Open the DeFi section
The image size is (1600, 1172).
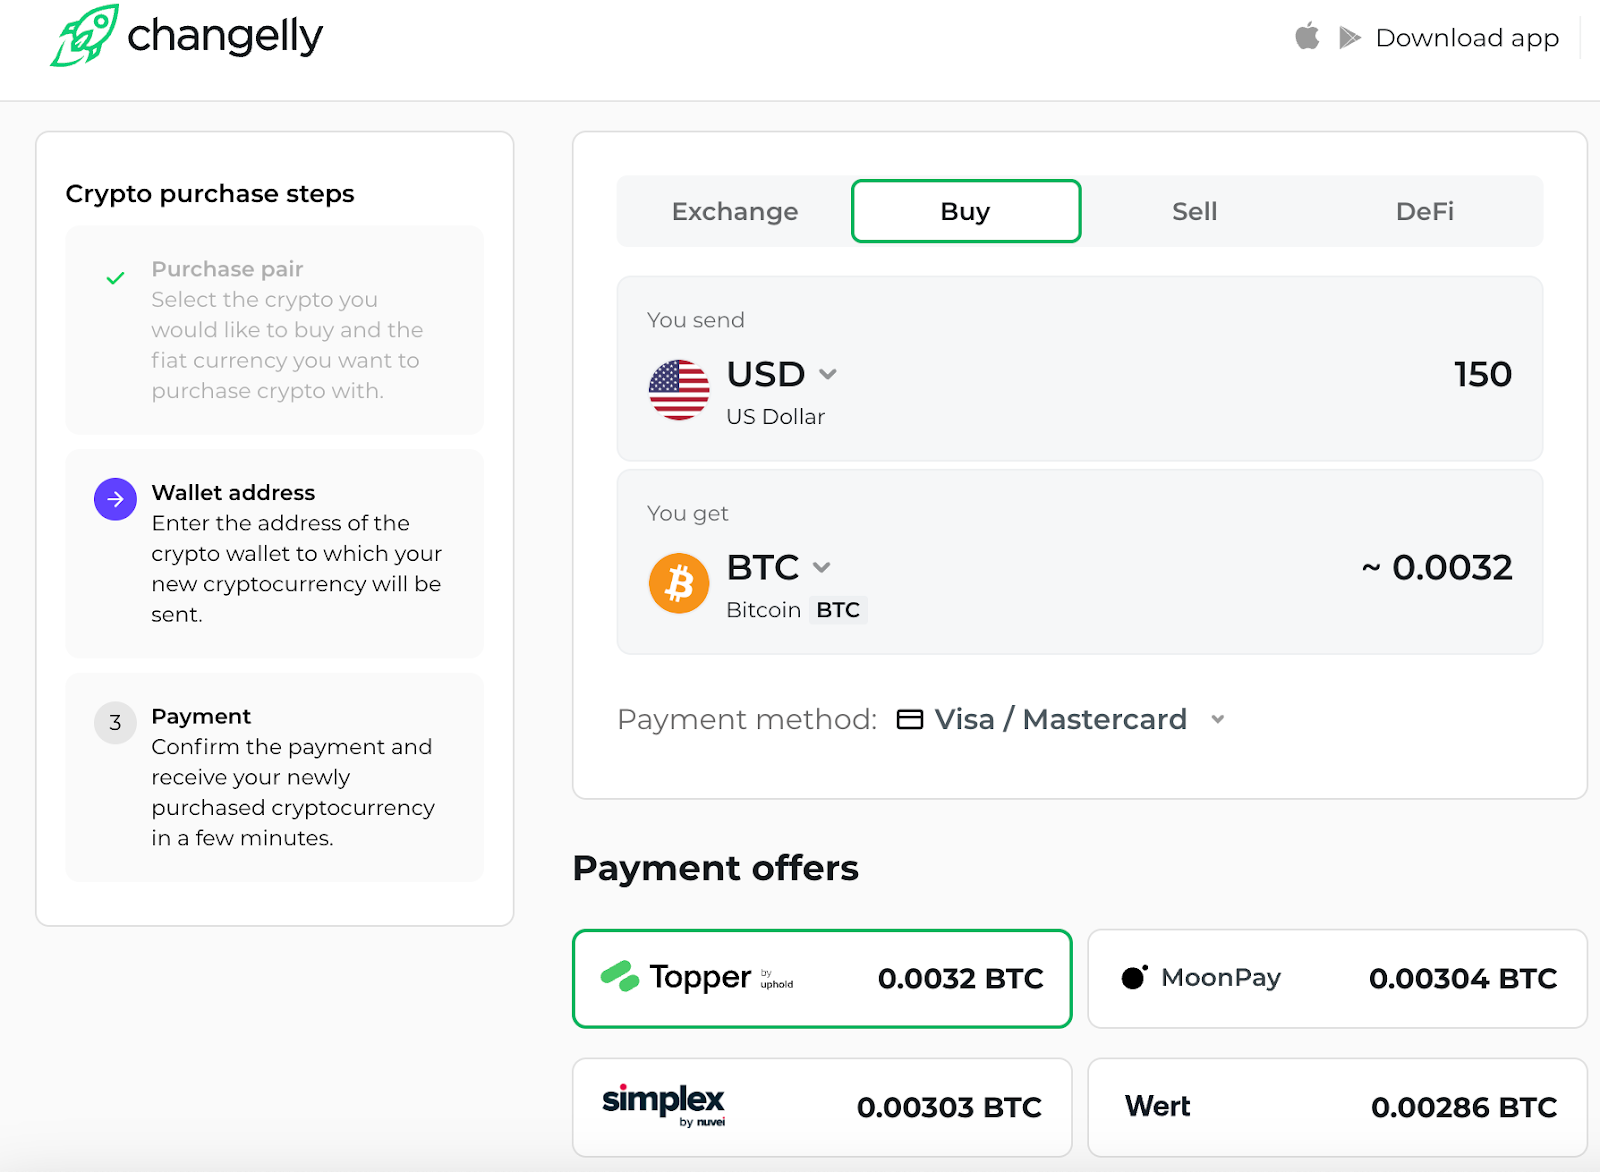click(x=1424, y=211)
